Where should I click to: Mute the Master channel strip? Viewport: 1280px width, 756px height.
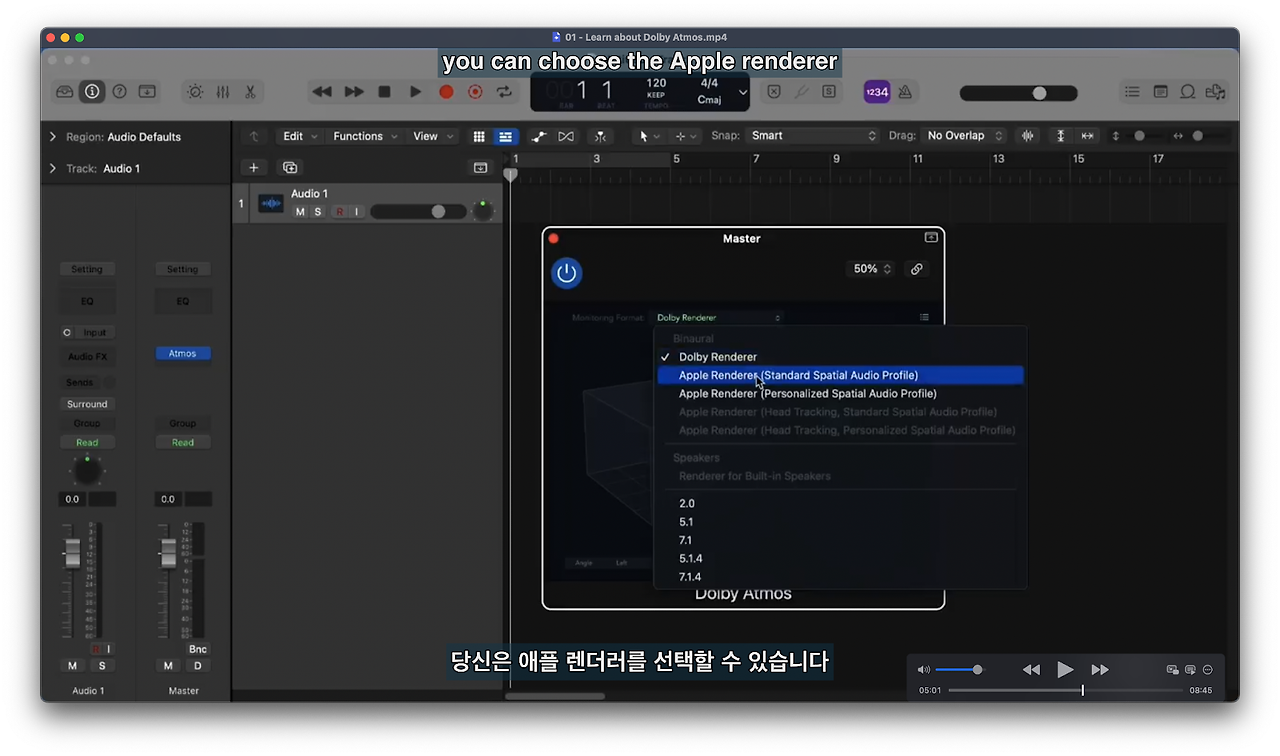pyautogui.click(x=168, y=666)
